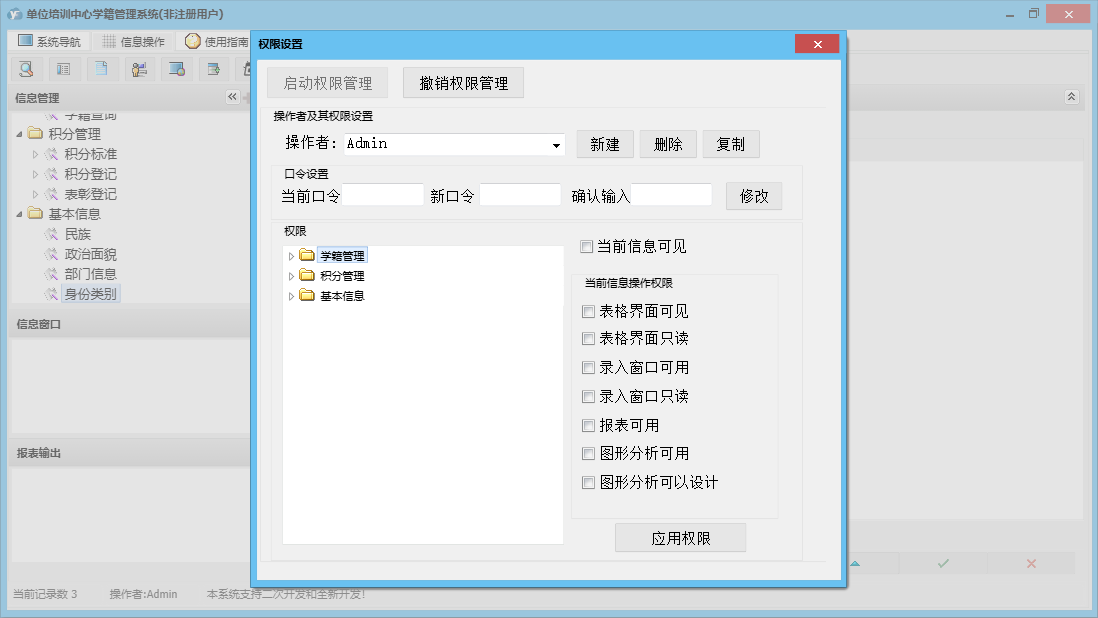The image size is (1098, 618).
Task: Click 复制 operator button
Action: pos(731,144)
